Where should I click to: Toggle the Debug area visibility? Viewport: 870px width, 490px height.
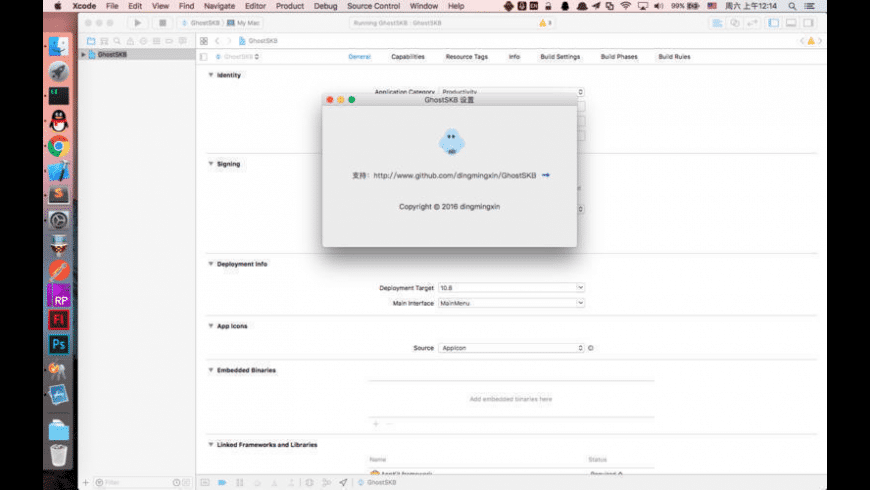pyautogui.click(x=791, y=23)
